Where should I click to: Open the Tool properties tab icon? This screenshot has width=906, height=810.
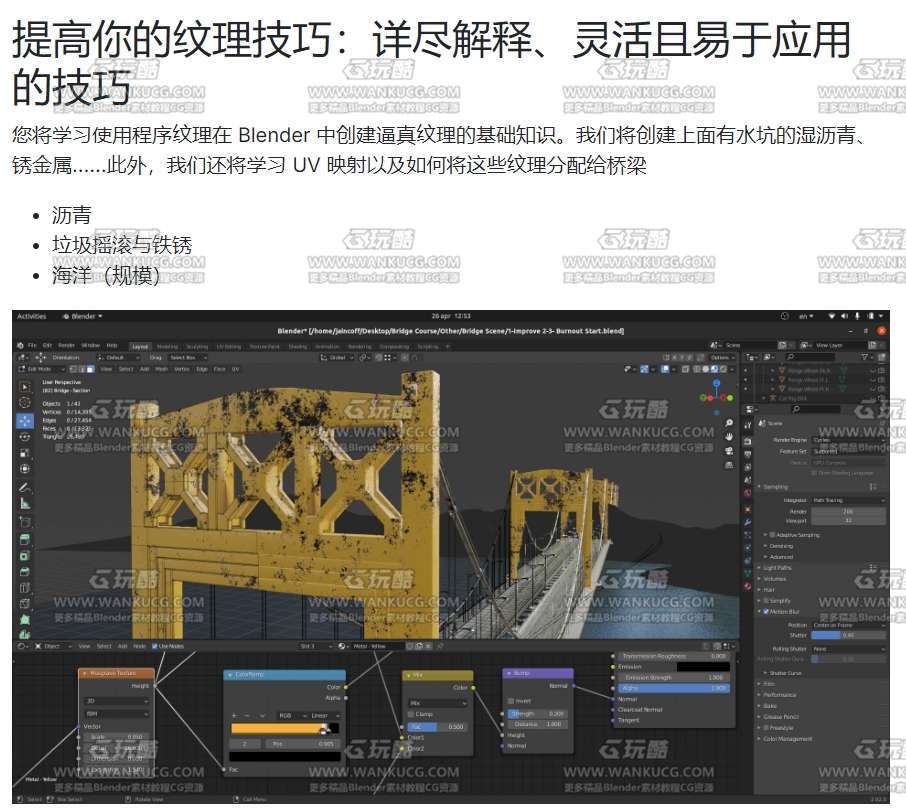pos(748,425)
